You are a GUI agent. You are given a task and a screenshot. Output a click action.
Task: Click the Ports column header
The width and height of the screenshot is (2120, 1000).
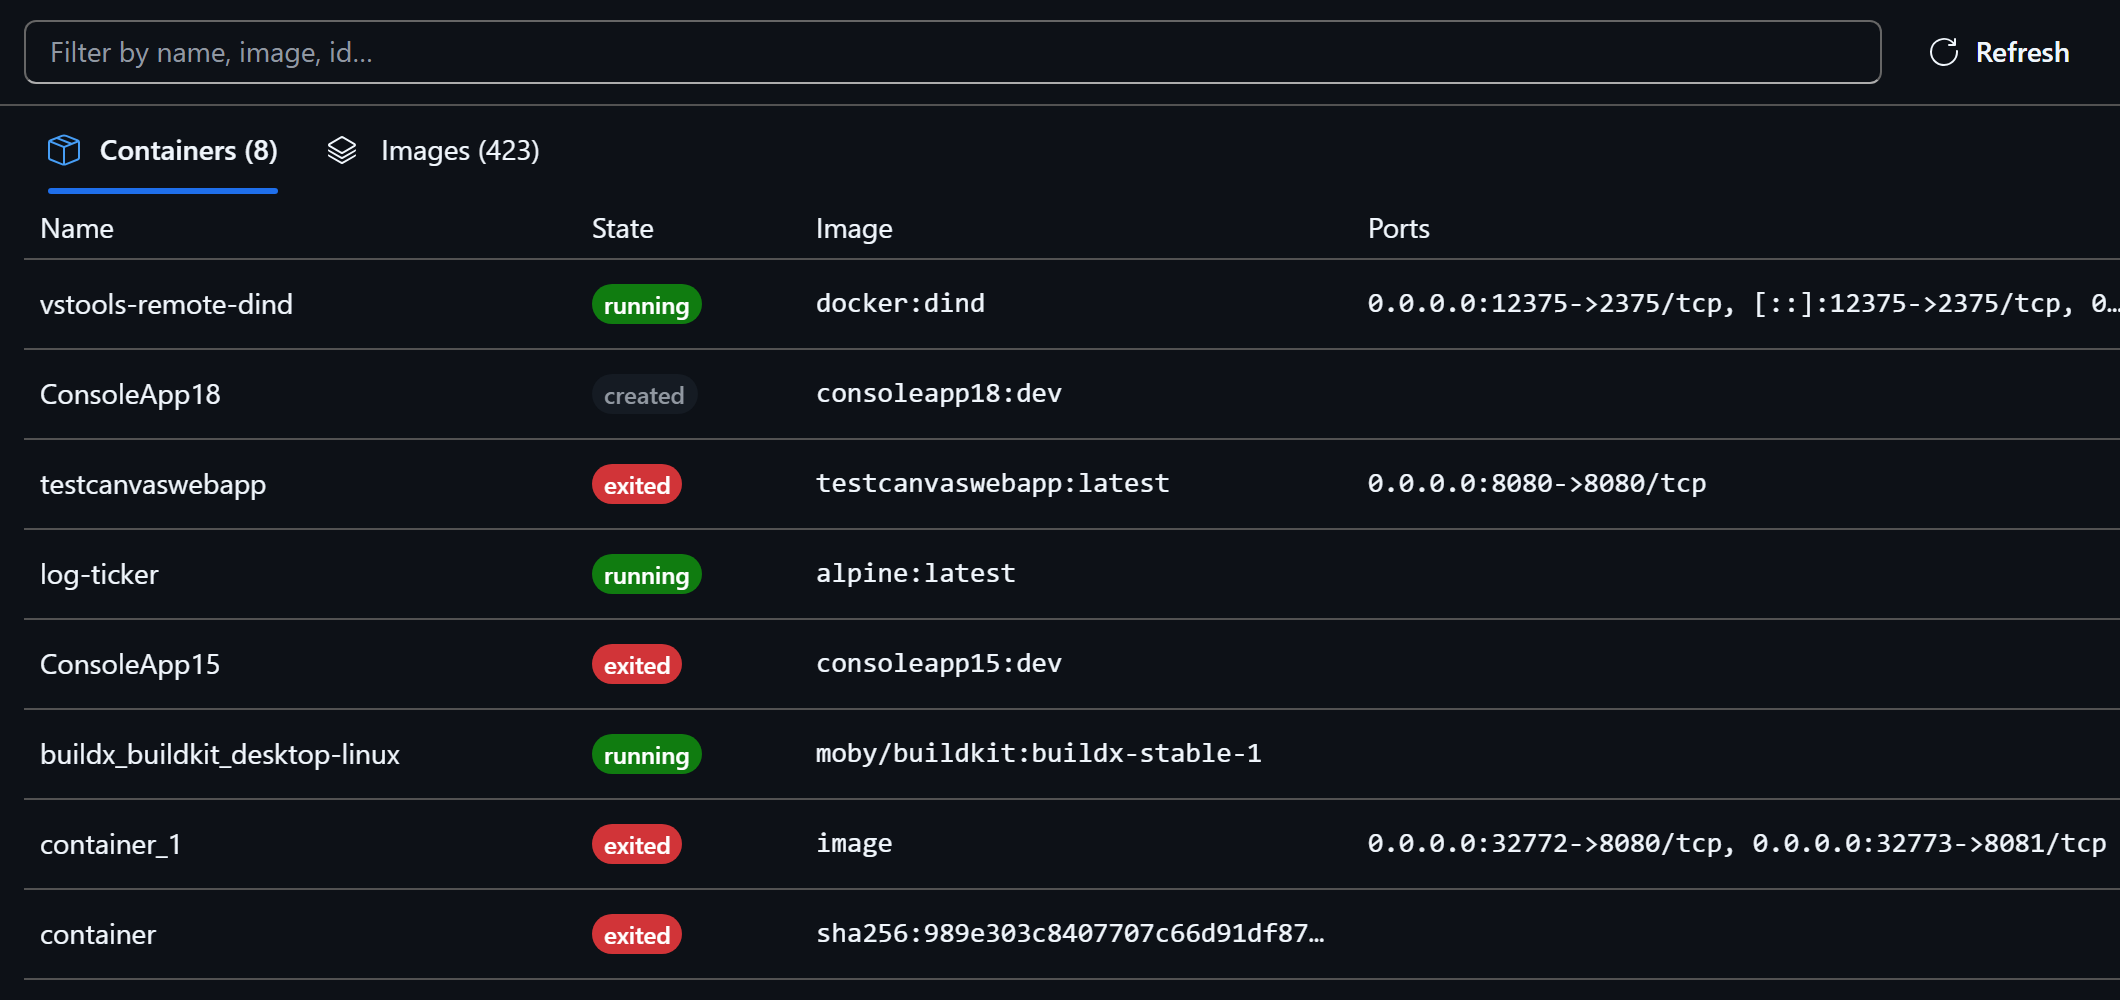pos(1398,228)
